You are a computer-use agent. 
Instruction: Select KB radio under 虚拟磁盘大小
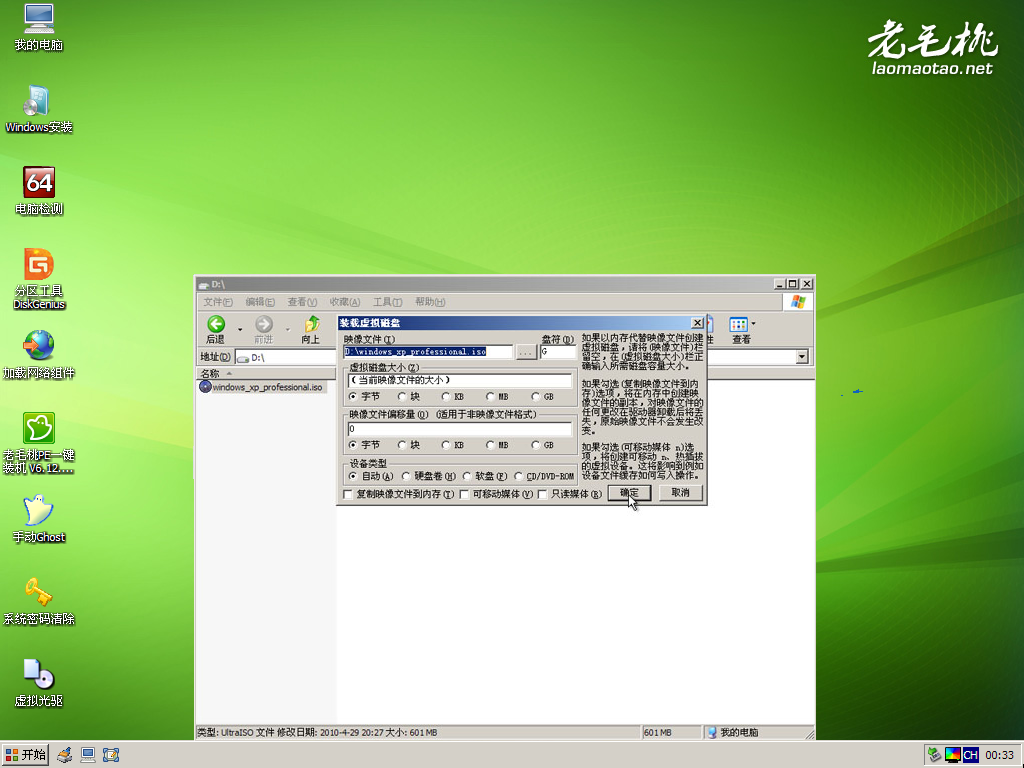[x=445, y=396]
